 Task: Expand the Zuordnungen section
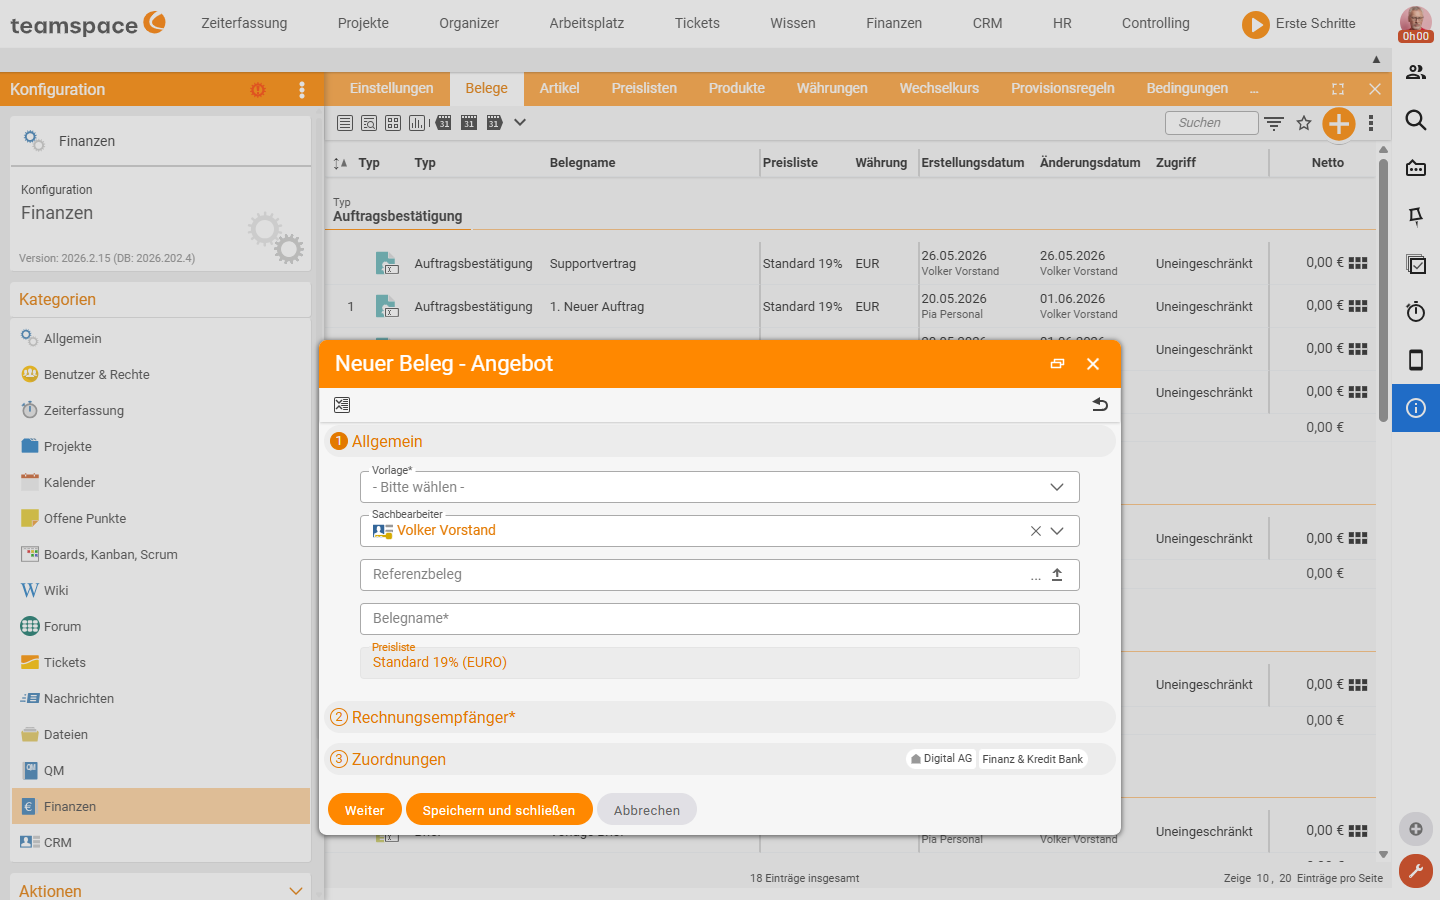[719, 759]
